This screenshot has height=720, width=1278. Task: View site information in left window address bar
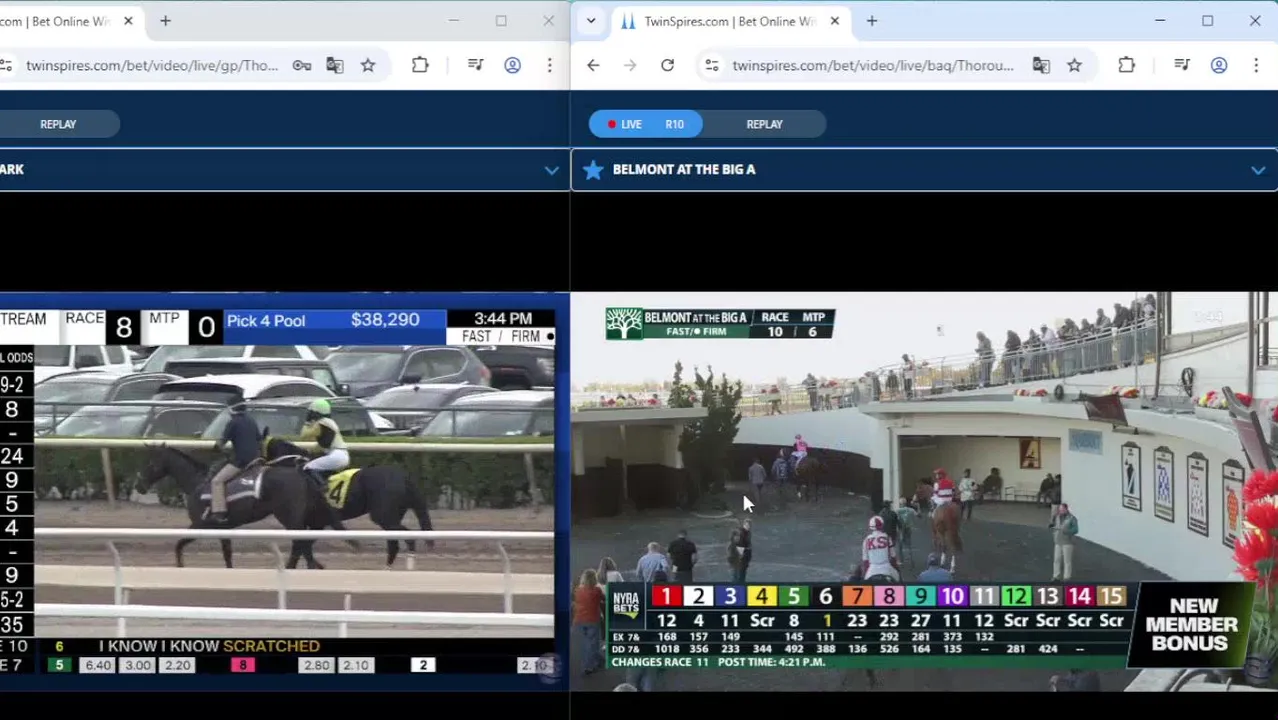point(6,65)
